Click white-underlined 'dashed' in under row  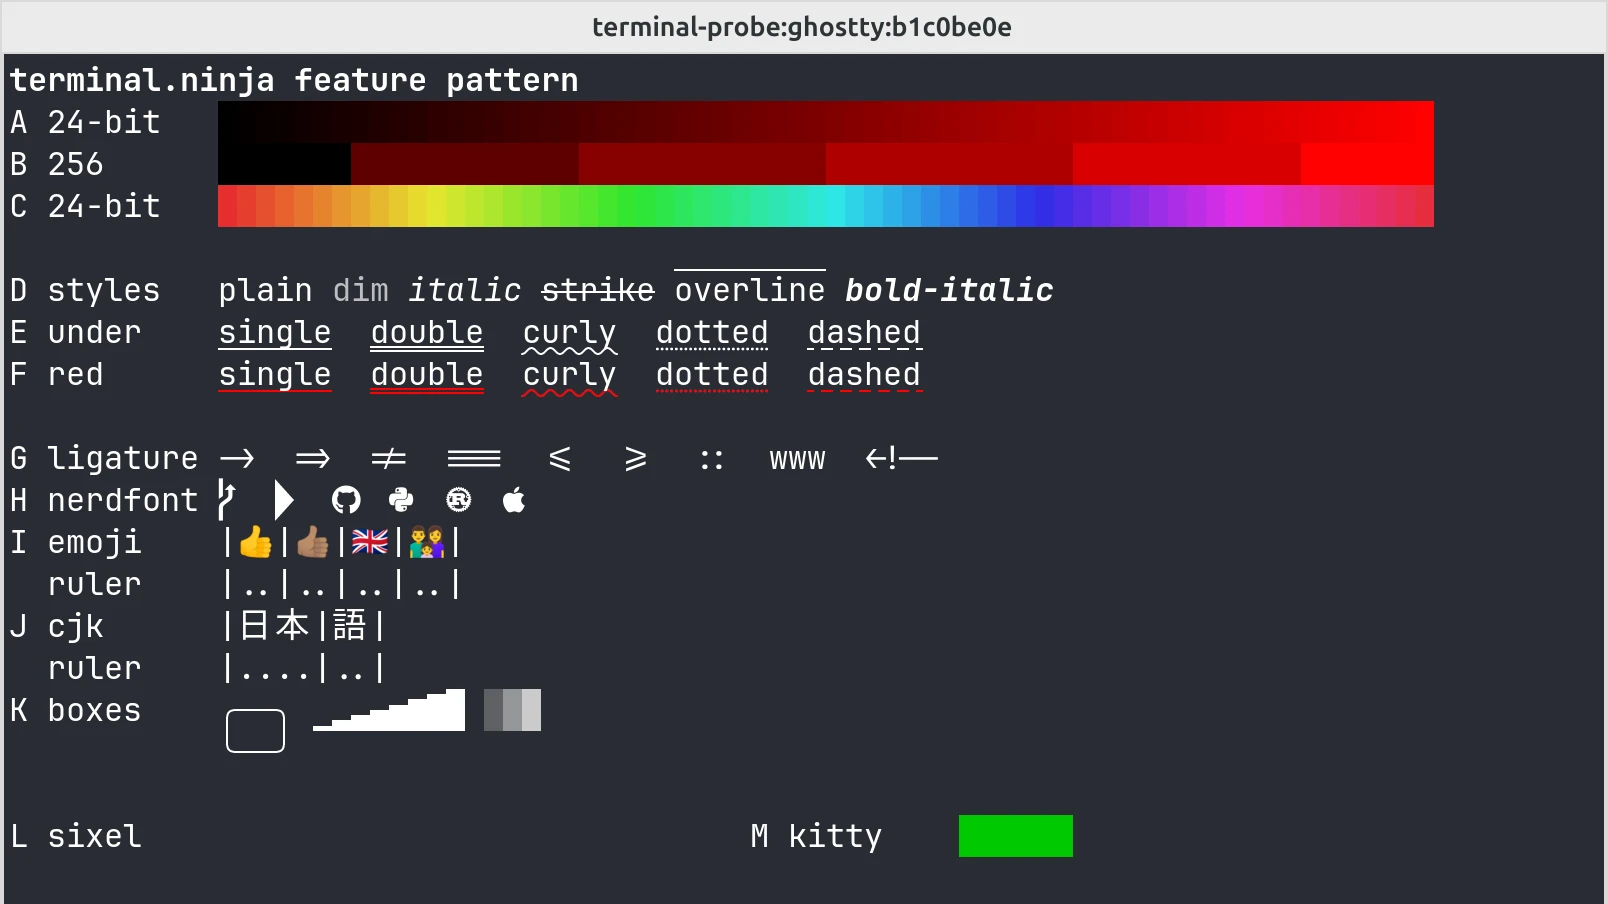coord(864,334)
